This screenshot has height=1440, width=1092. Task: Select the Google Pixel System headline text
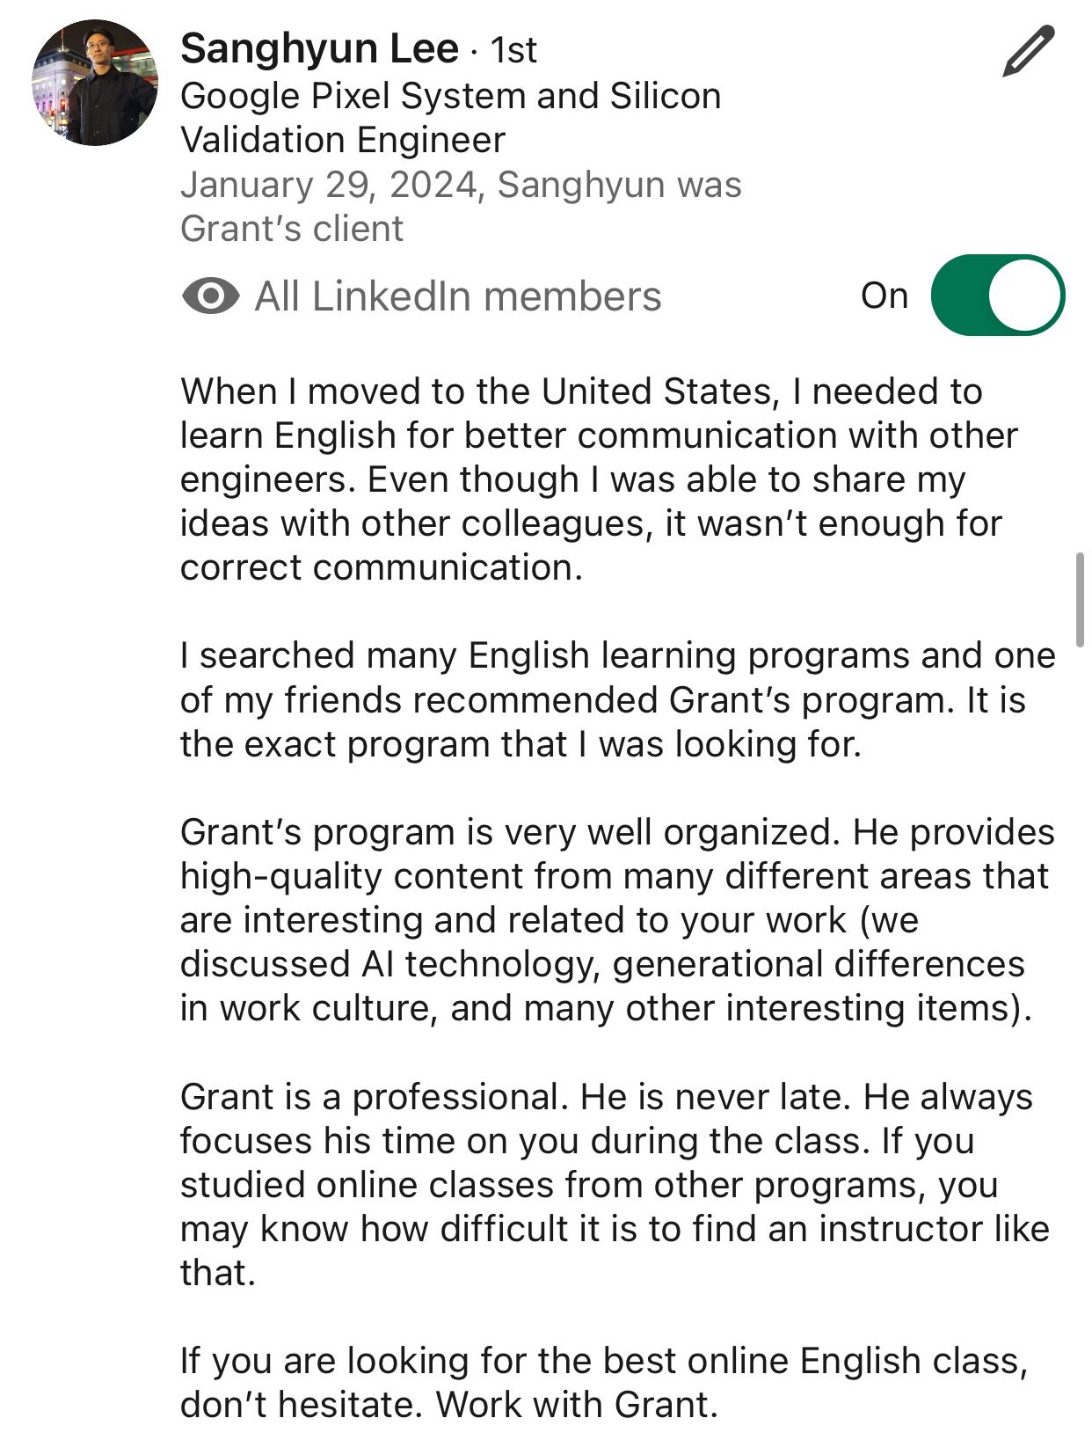450,118
